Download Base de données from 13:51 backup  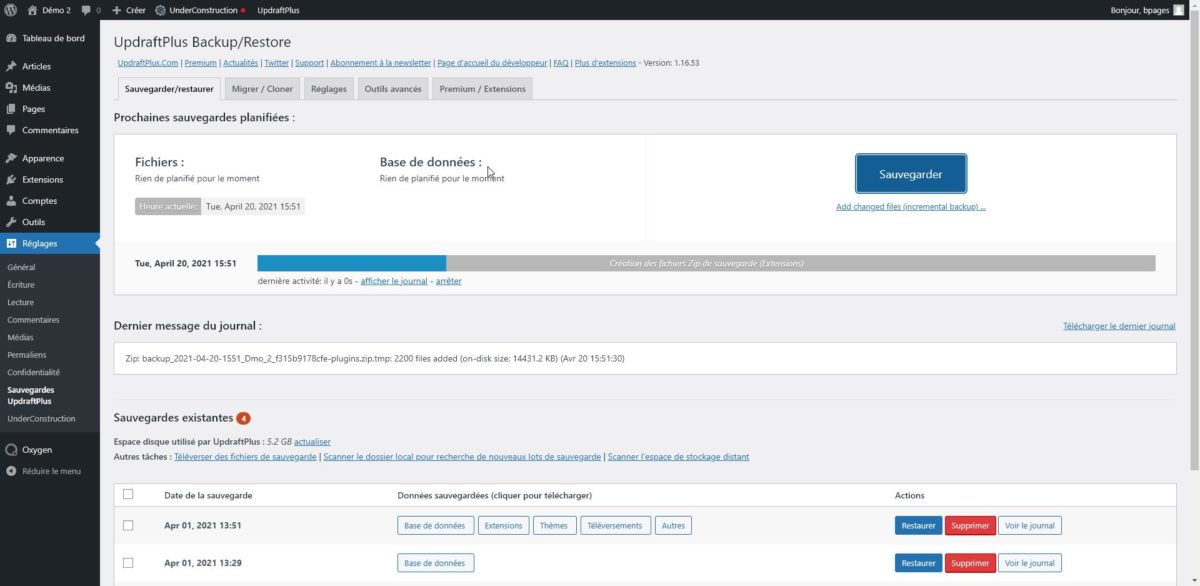click(x=435, y=525)
